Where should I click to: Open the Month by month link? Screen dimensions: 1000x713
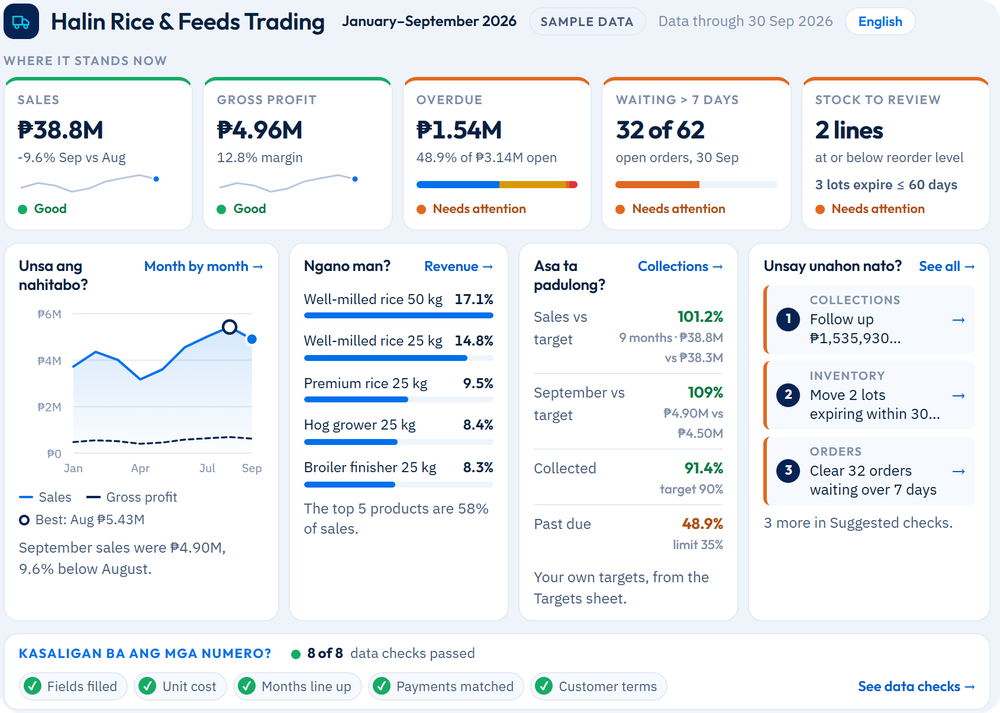point(203,267)
